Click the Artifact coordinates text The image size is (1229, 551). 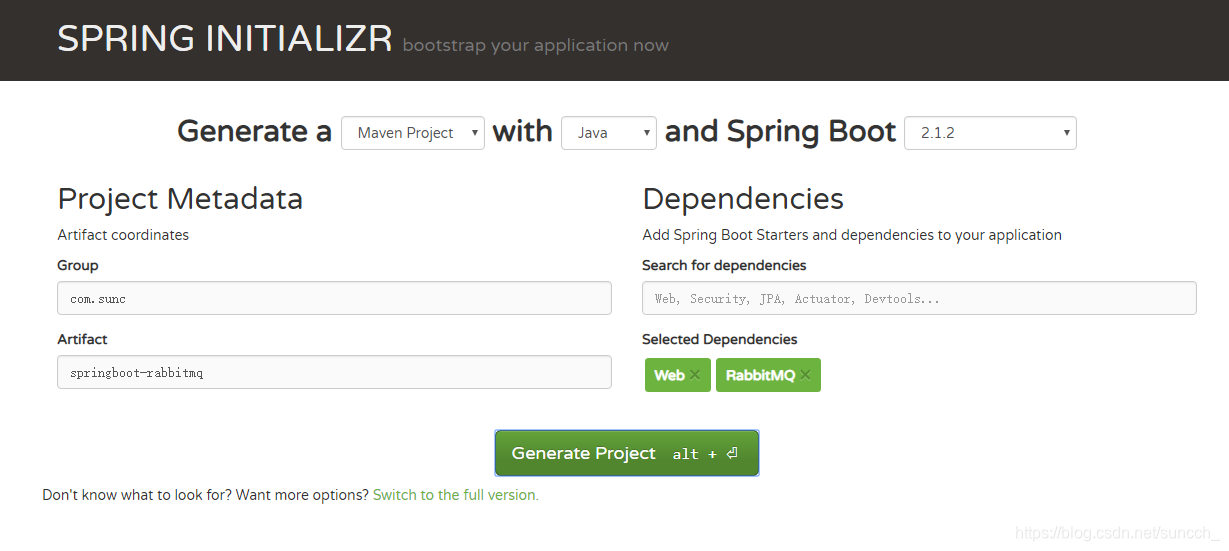coord(123,235)
